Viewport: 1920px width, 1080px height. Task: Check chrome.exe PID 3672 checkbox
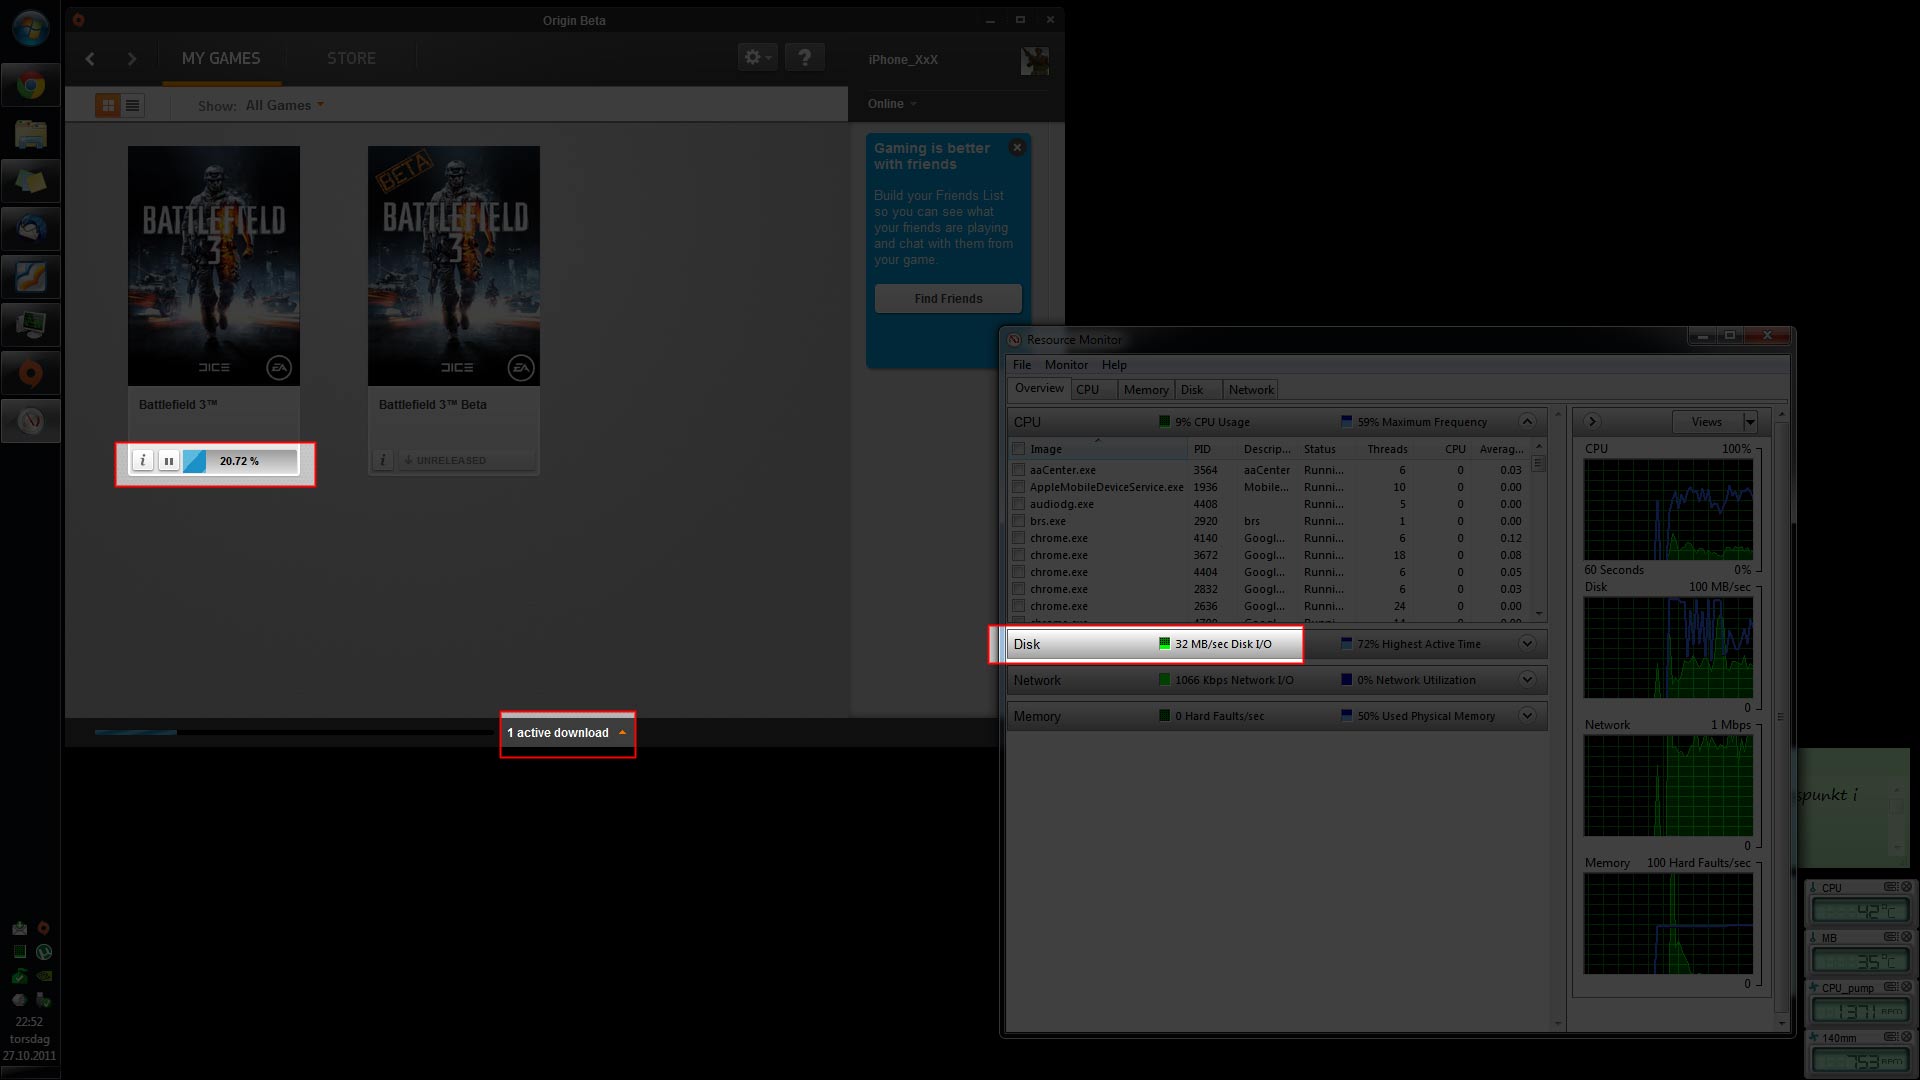[1018, 555]
